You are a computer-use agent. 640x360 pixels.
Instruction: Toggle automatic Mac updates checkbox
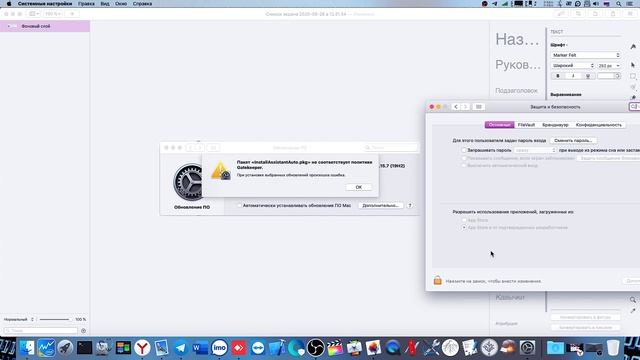click(240, 205)
